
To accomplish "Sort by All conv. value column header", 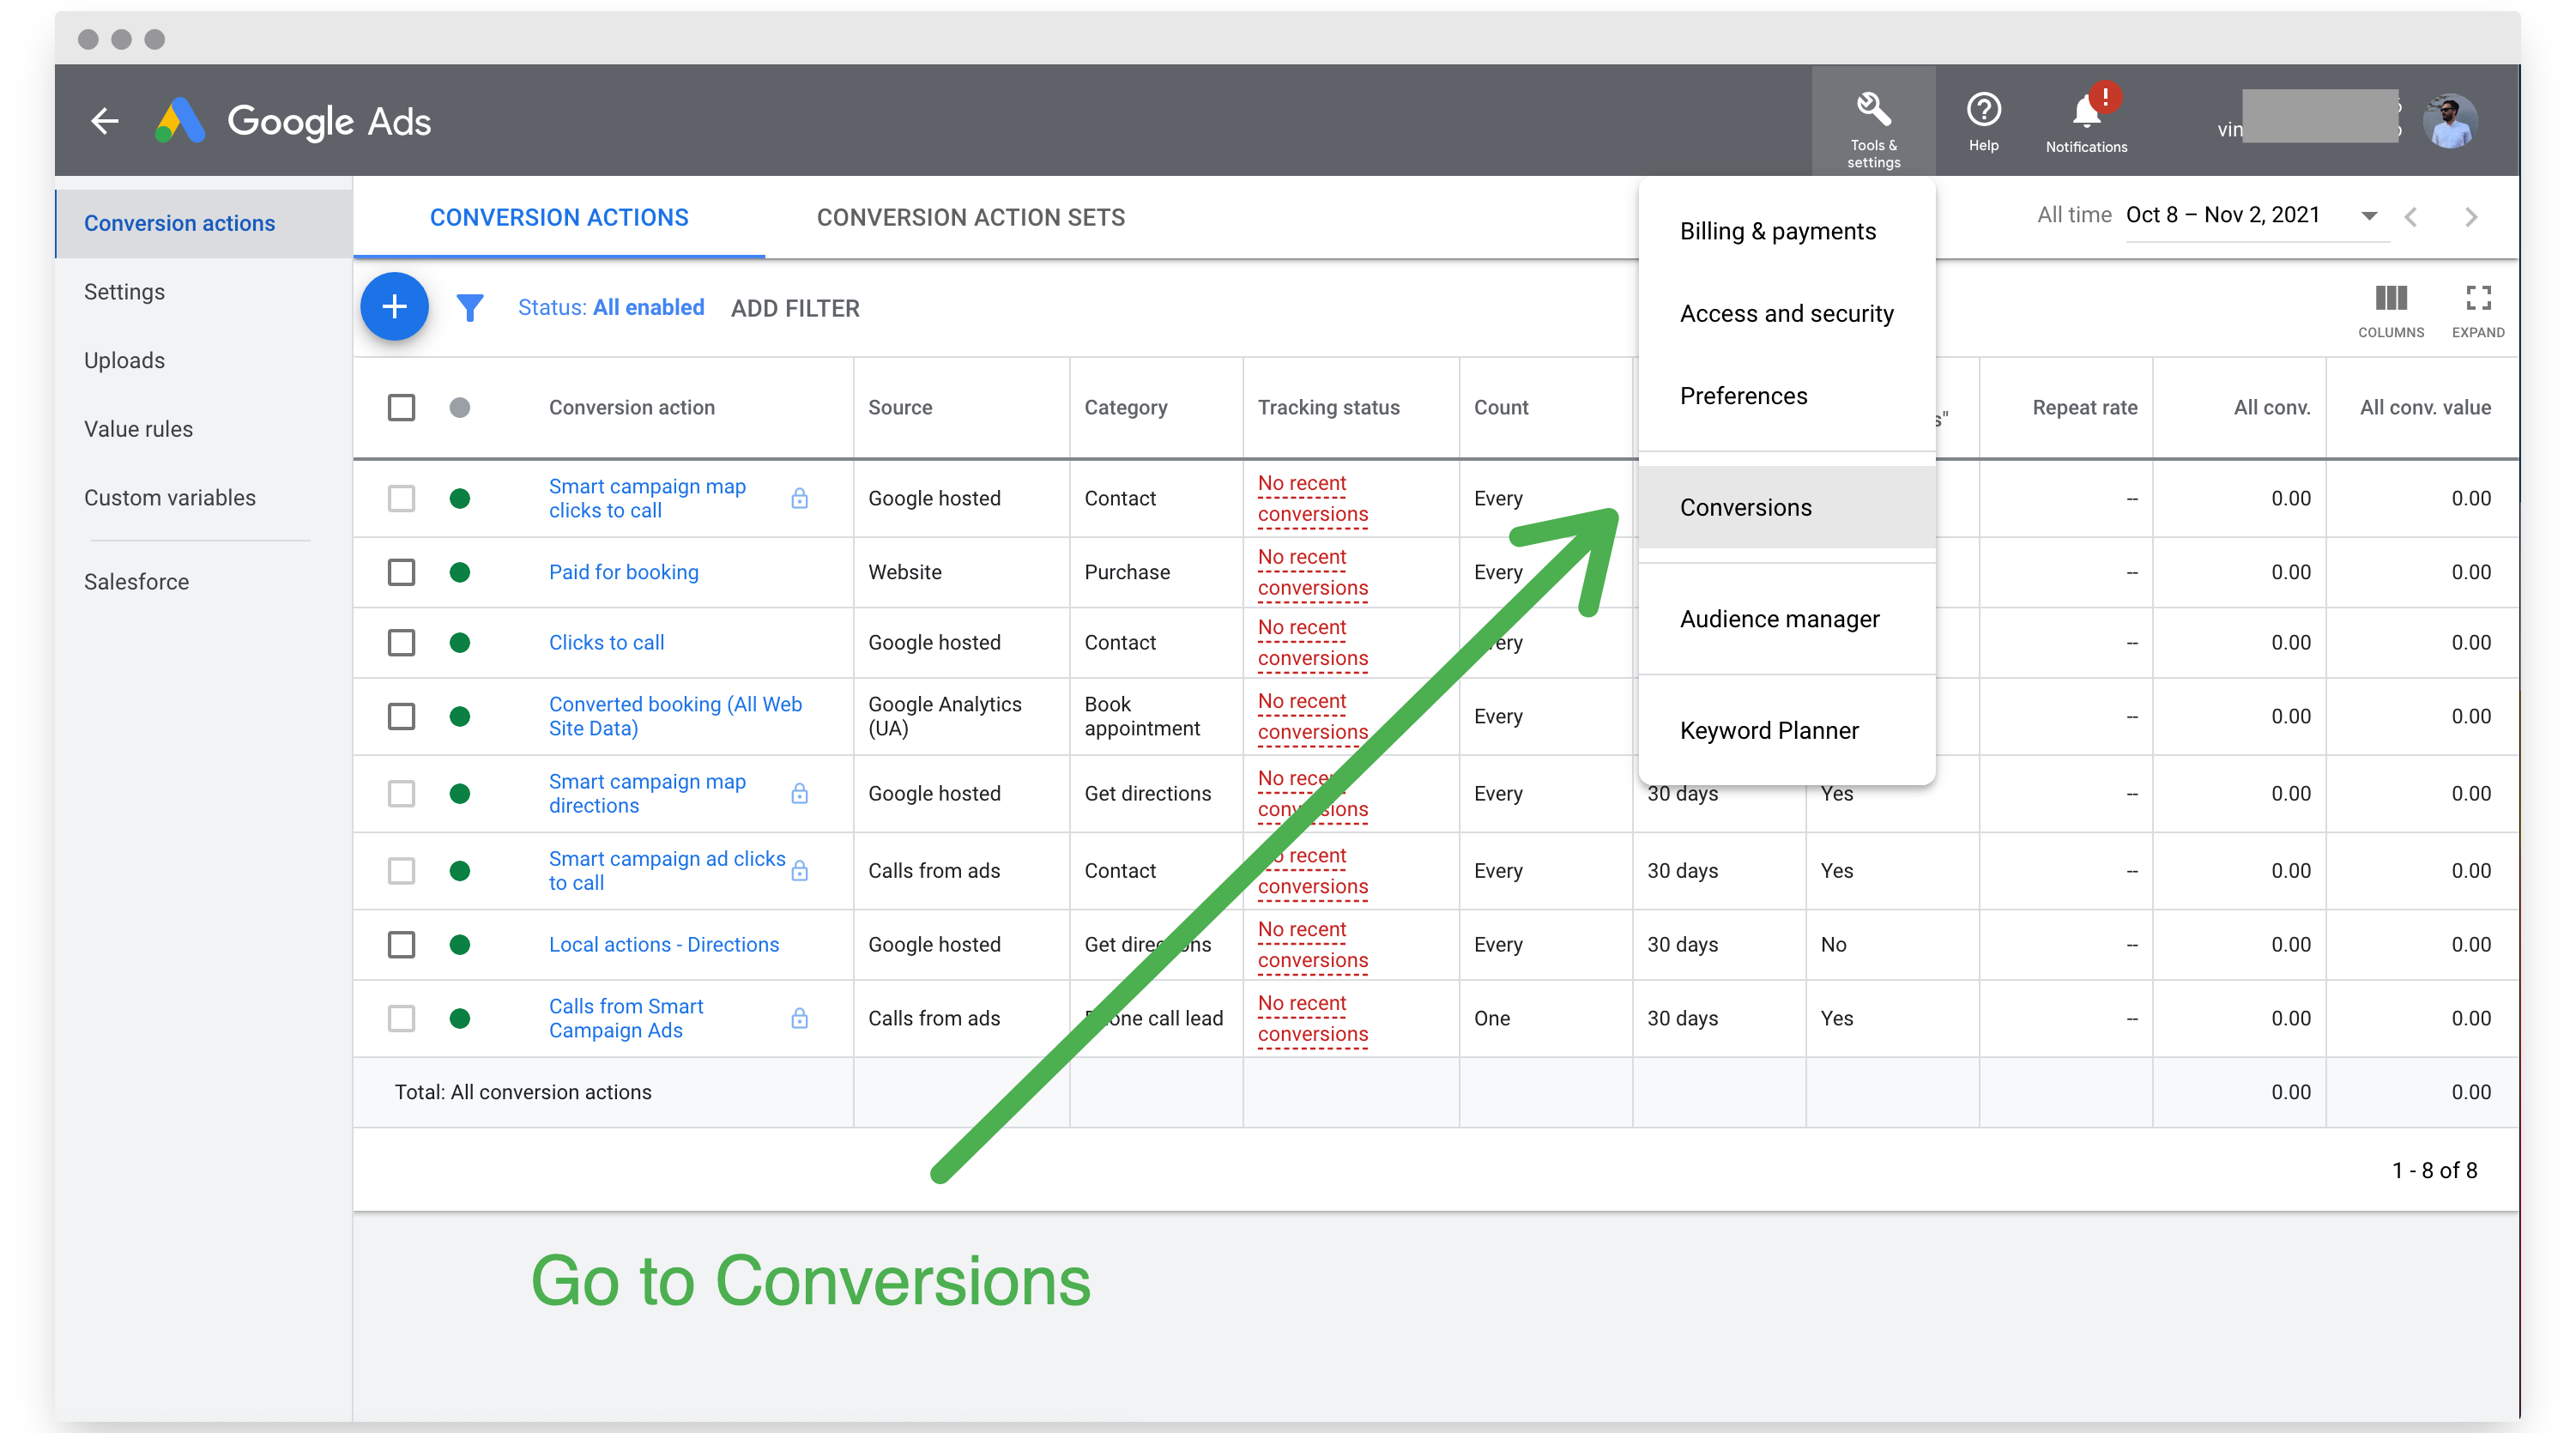I will point(2424,407).
